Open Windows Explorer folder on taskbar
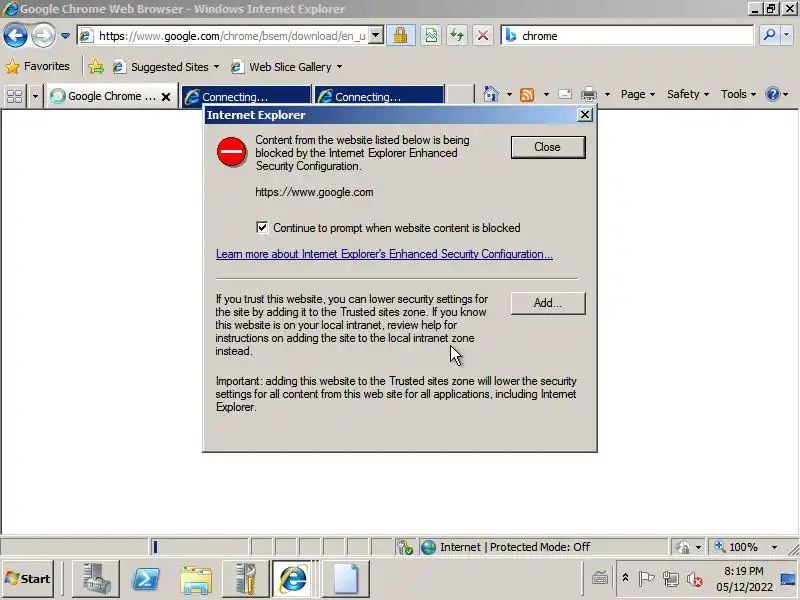Screen dimensions: 800x600 tap(196, 579)
